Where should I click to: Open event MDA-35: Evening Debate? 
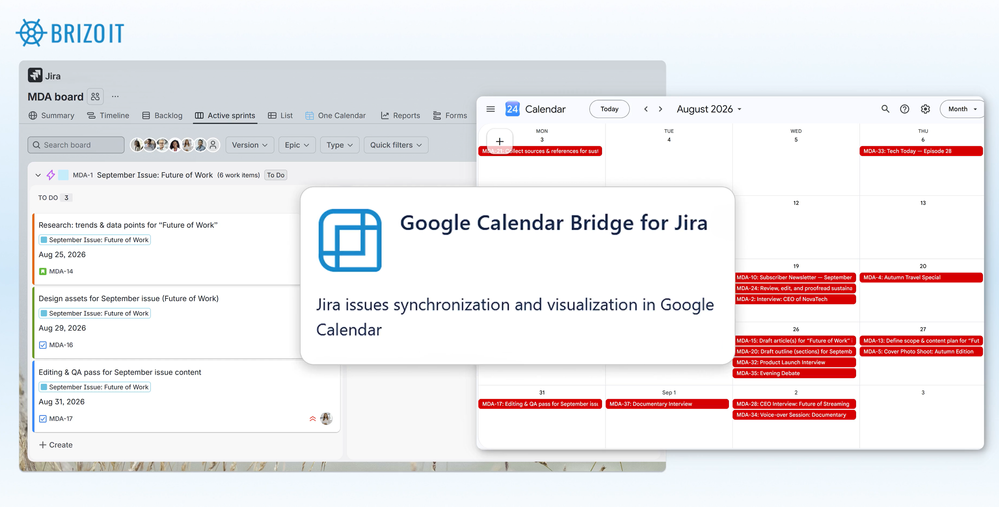[x=795, y=373]
